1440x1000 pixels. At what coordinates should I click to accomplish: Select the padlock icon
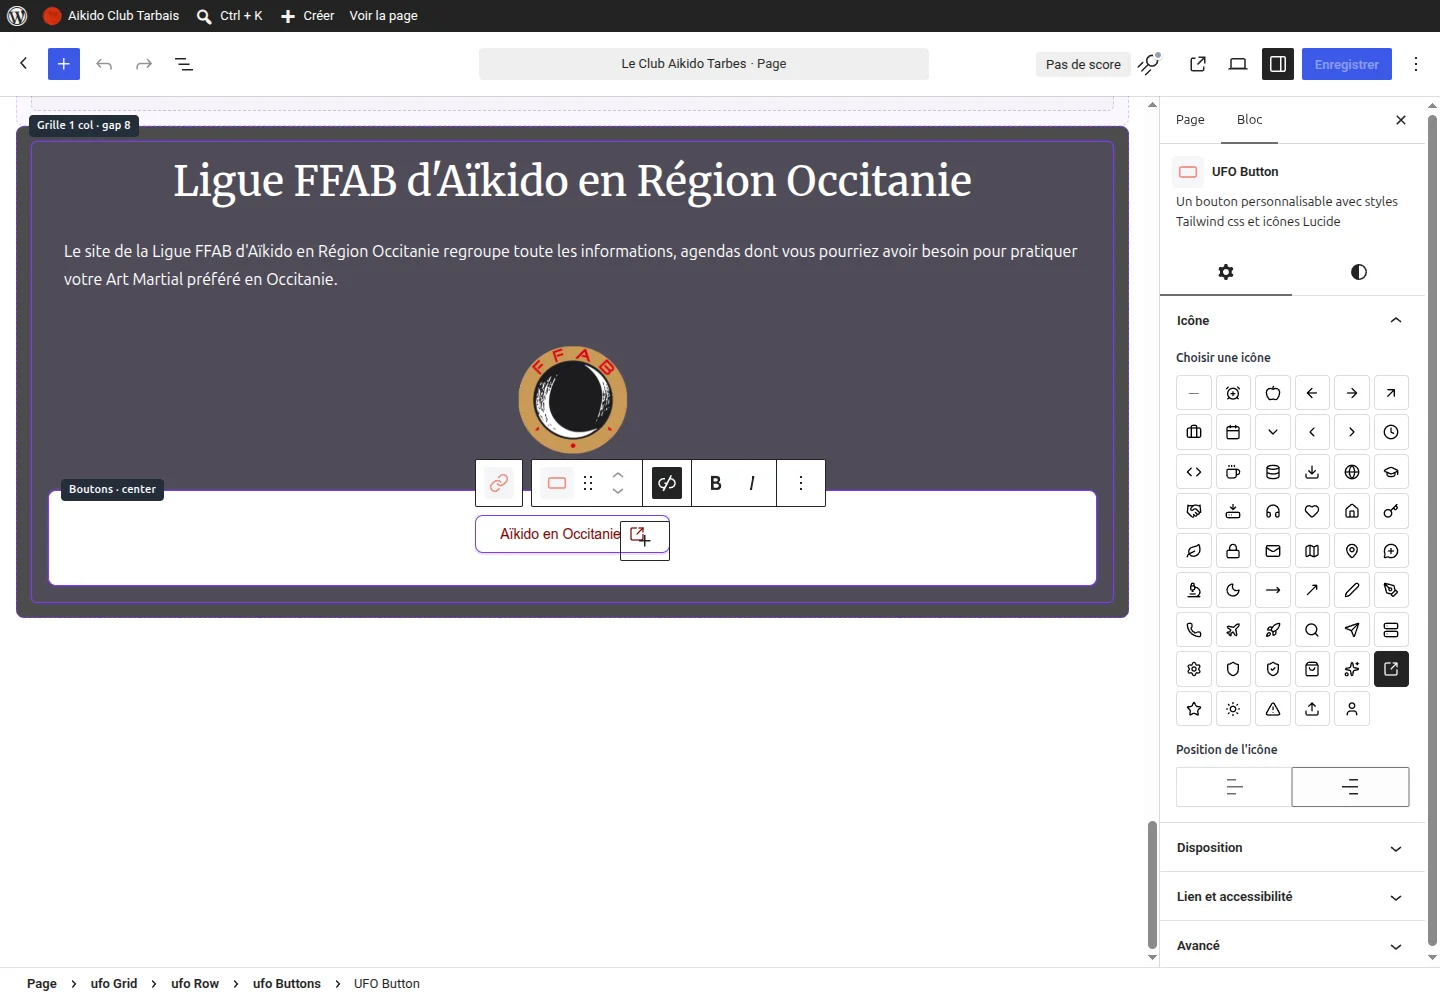tap(1233, 551)
